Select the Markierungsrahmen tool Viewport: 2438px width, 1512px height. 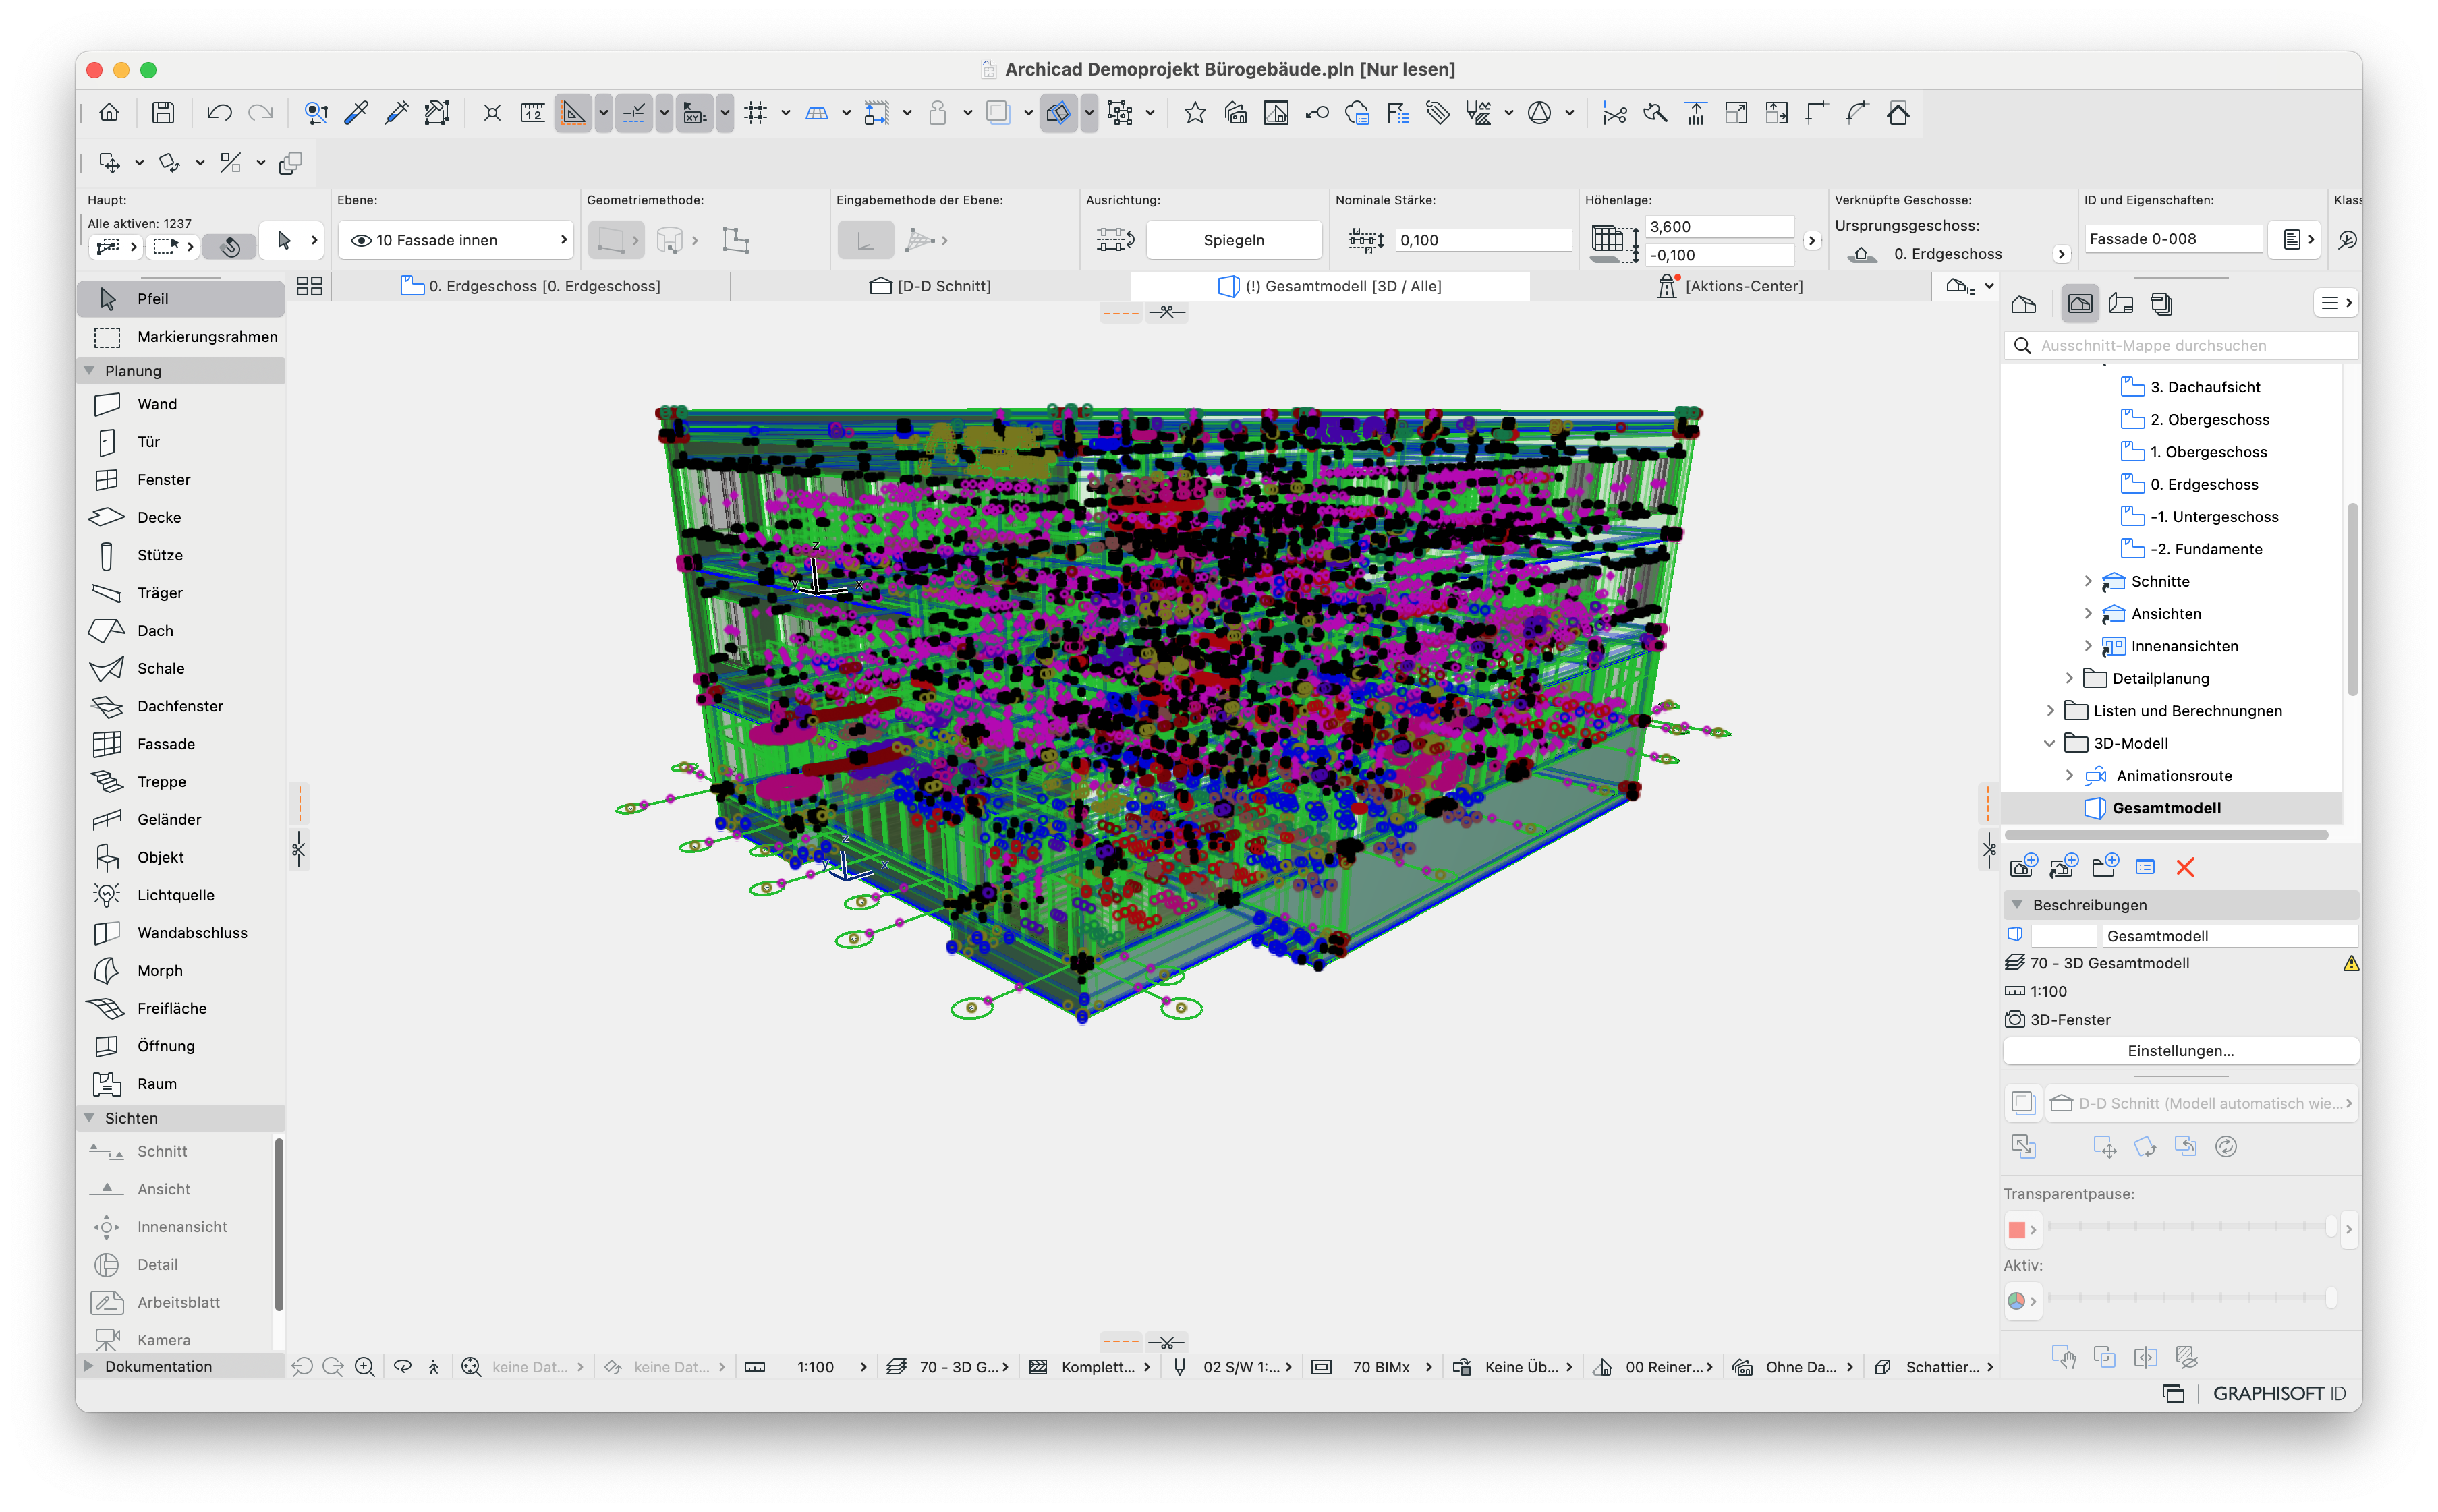coord(180,337)
